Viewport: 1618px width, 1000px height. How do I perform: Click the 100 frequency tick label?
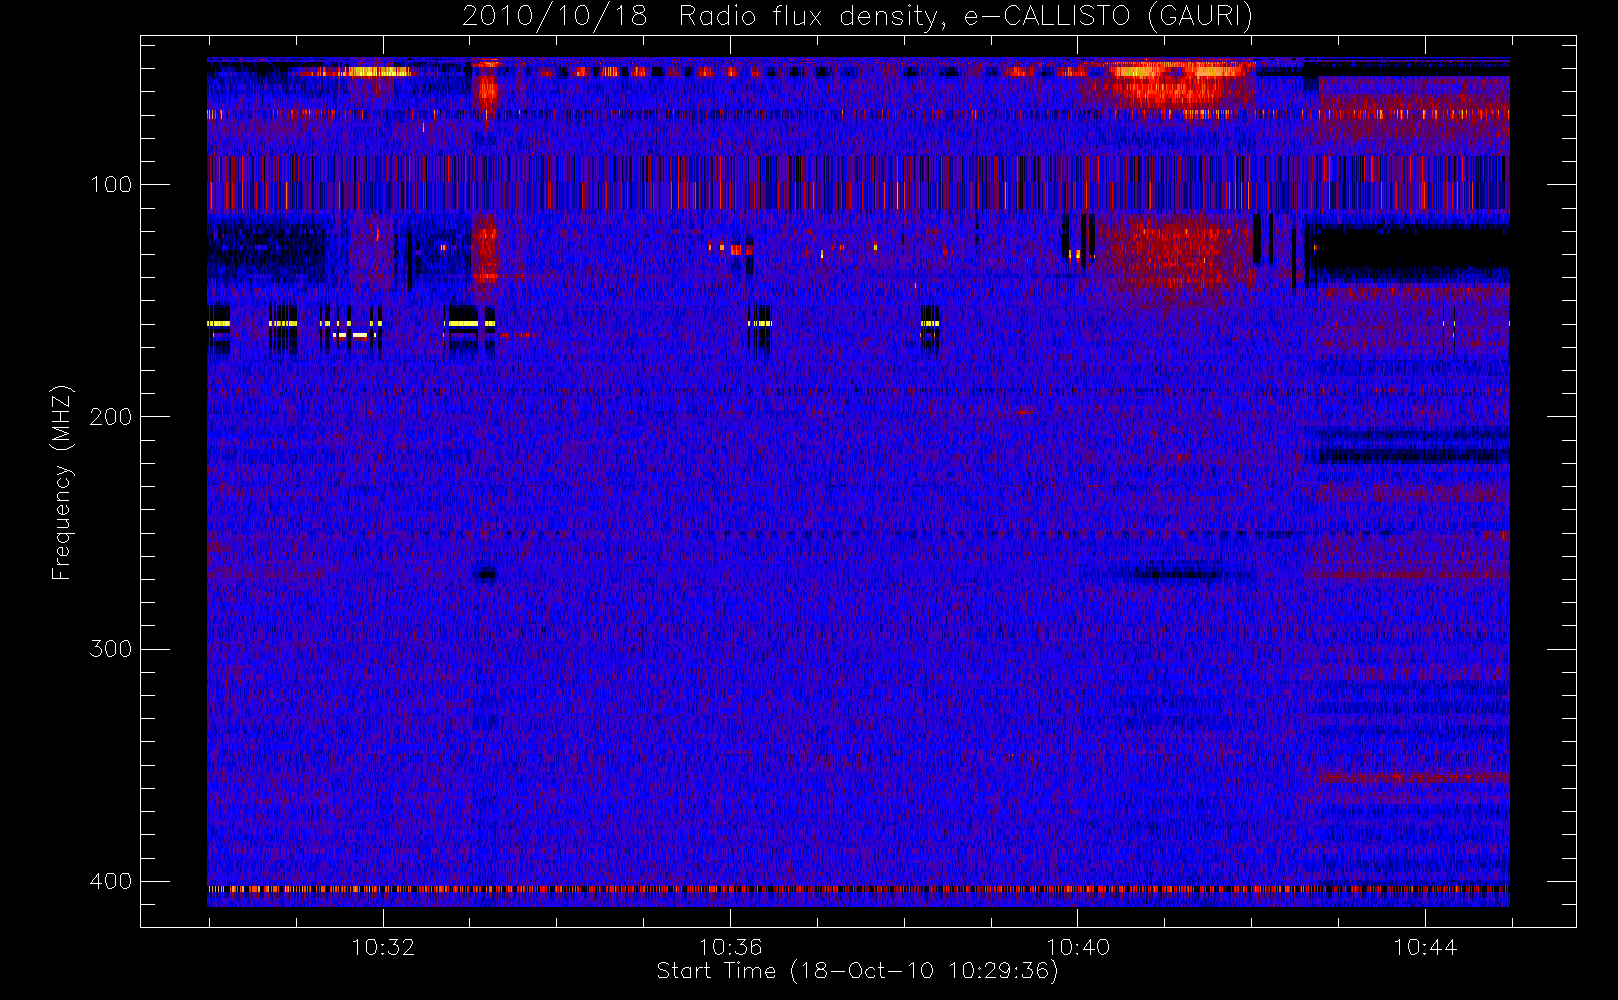[x=111, y=184]
